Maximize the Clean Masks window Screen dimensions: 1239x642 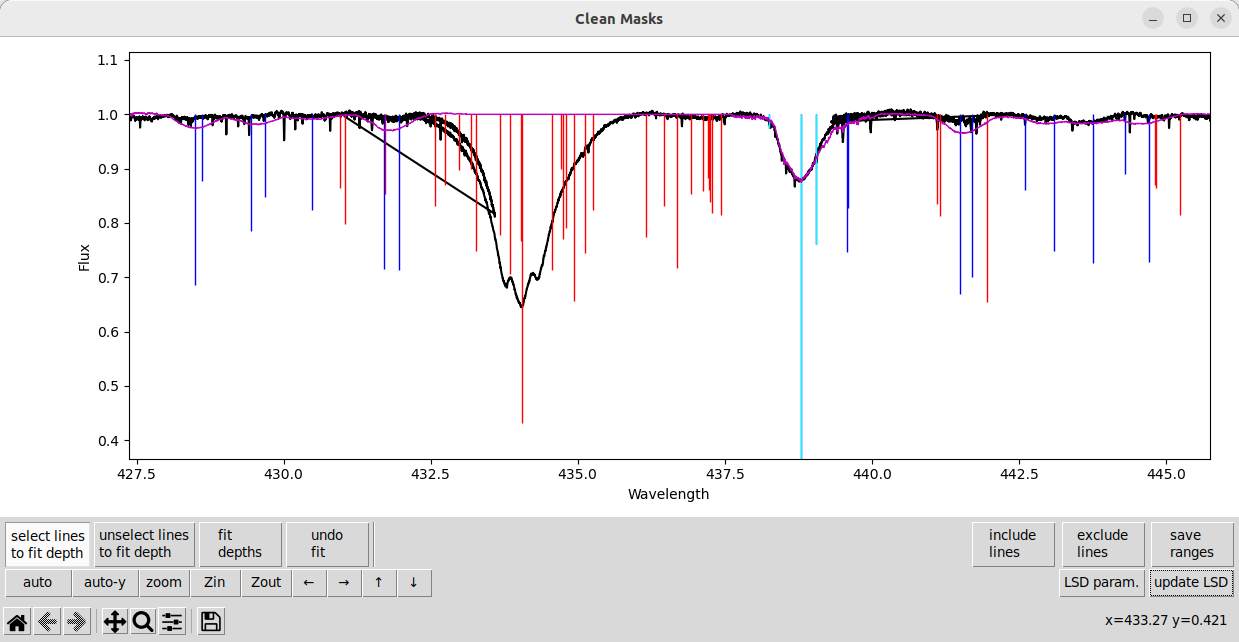point(1187,18)
